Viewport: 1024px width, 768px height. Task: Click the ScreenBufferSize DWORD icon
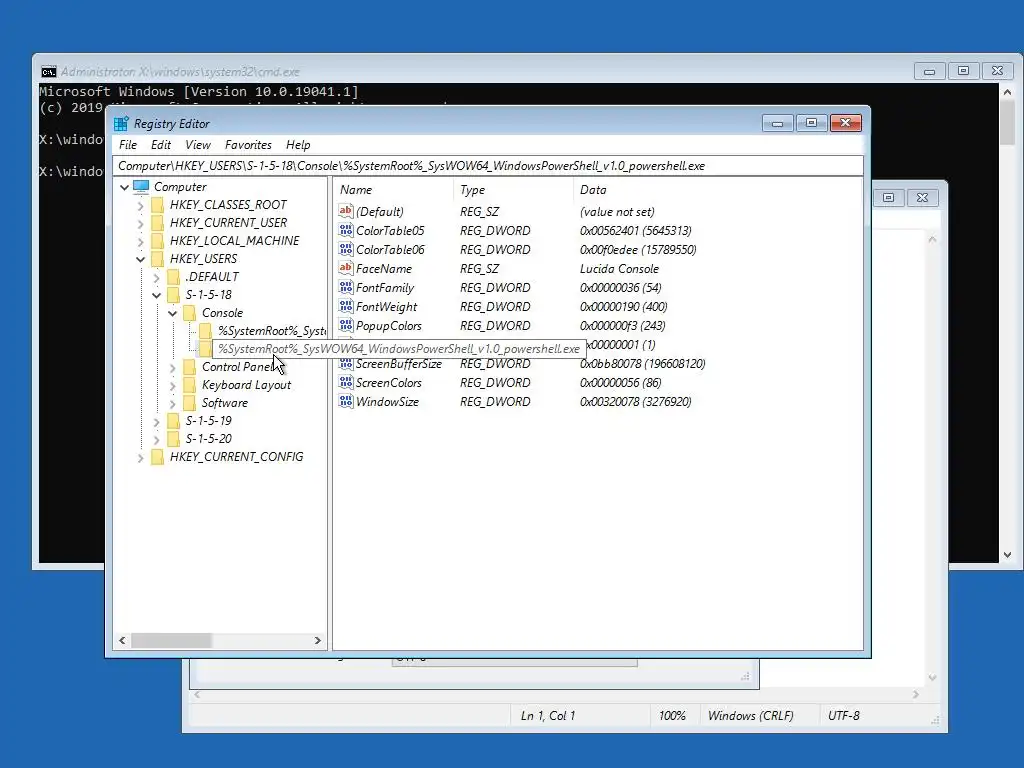pos(345,364)
